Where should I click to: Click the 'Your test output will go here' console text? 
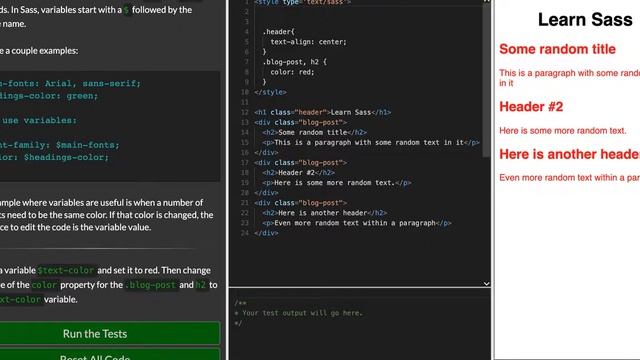pos(302,313)
